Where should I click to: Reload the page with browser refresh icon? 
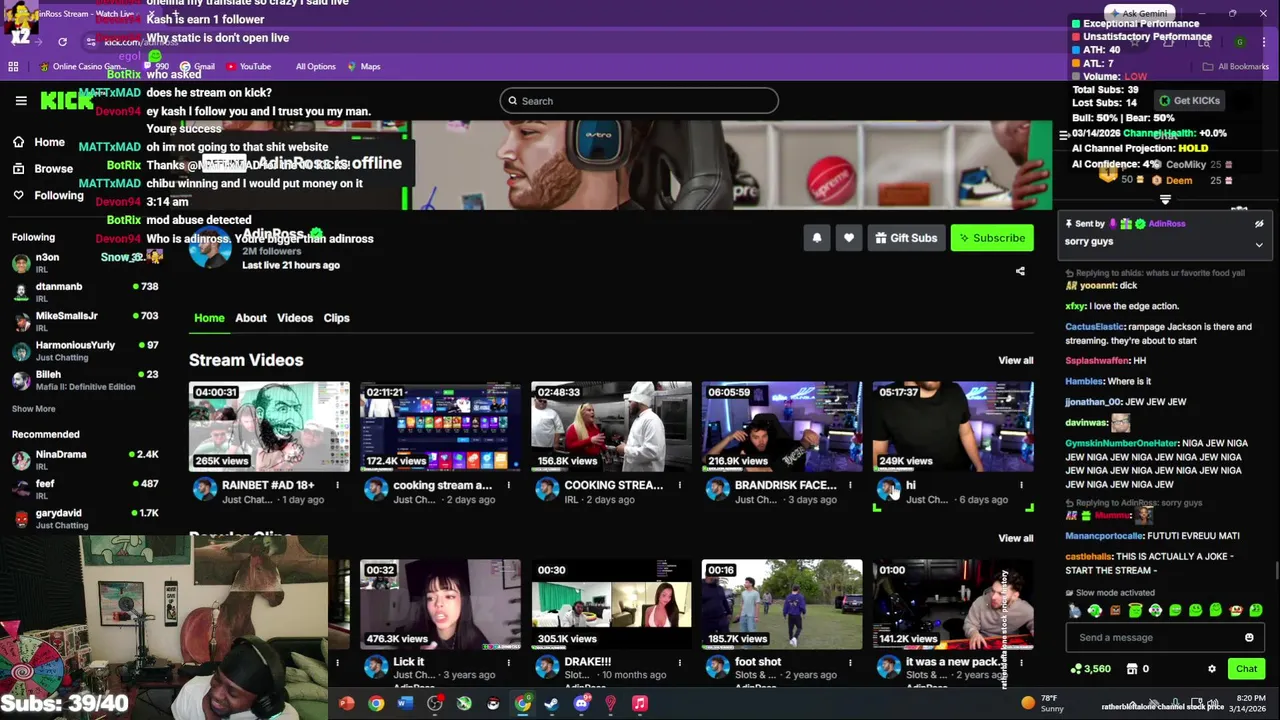click(x=62, y=42)
